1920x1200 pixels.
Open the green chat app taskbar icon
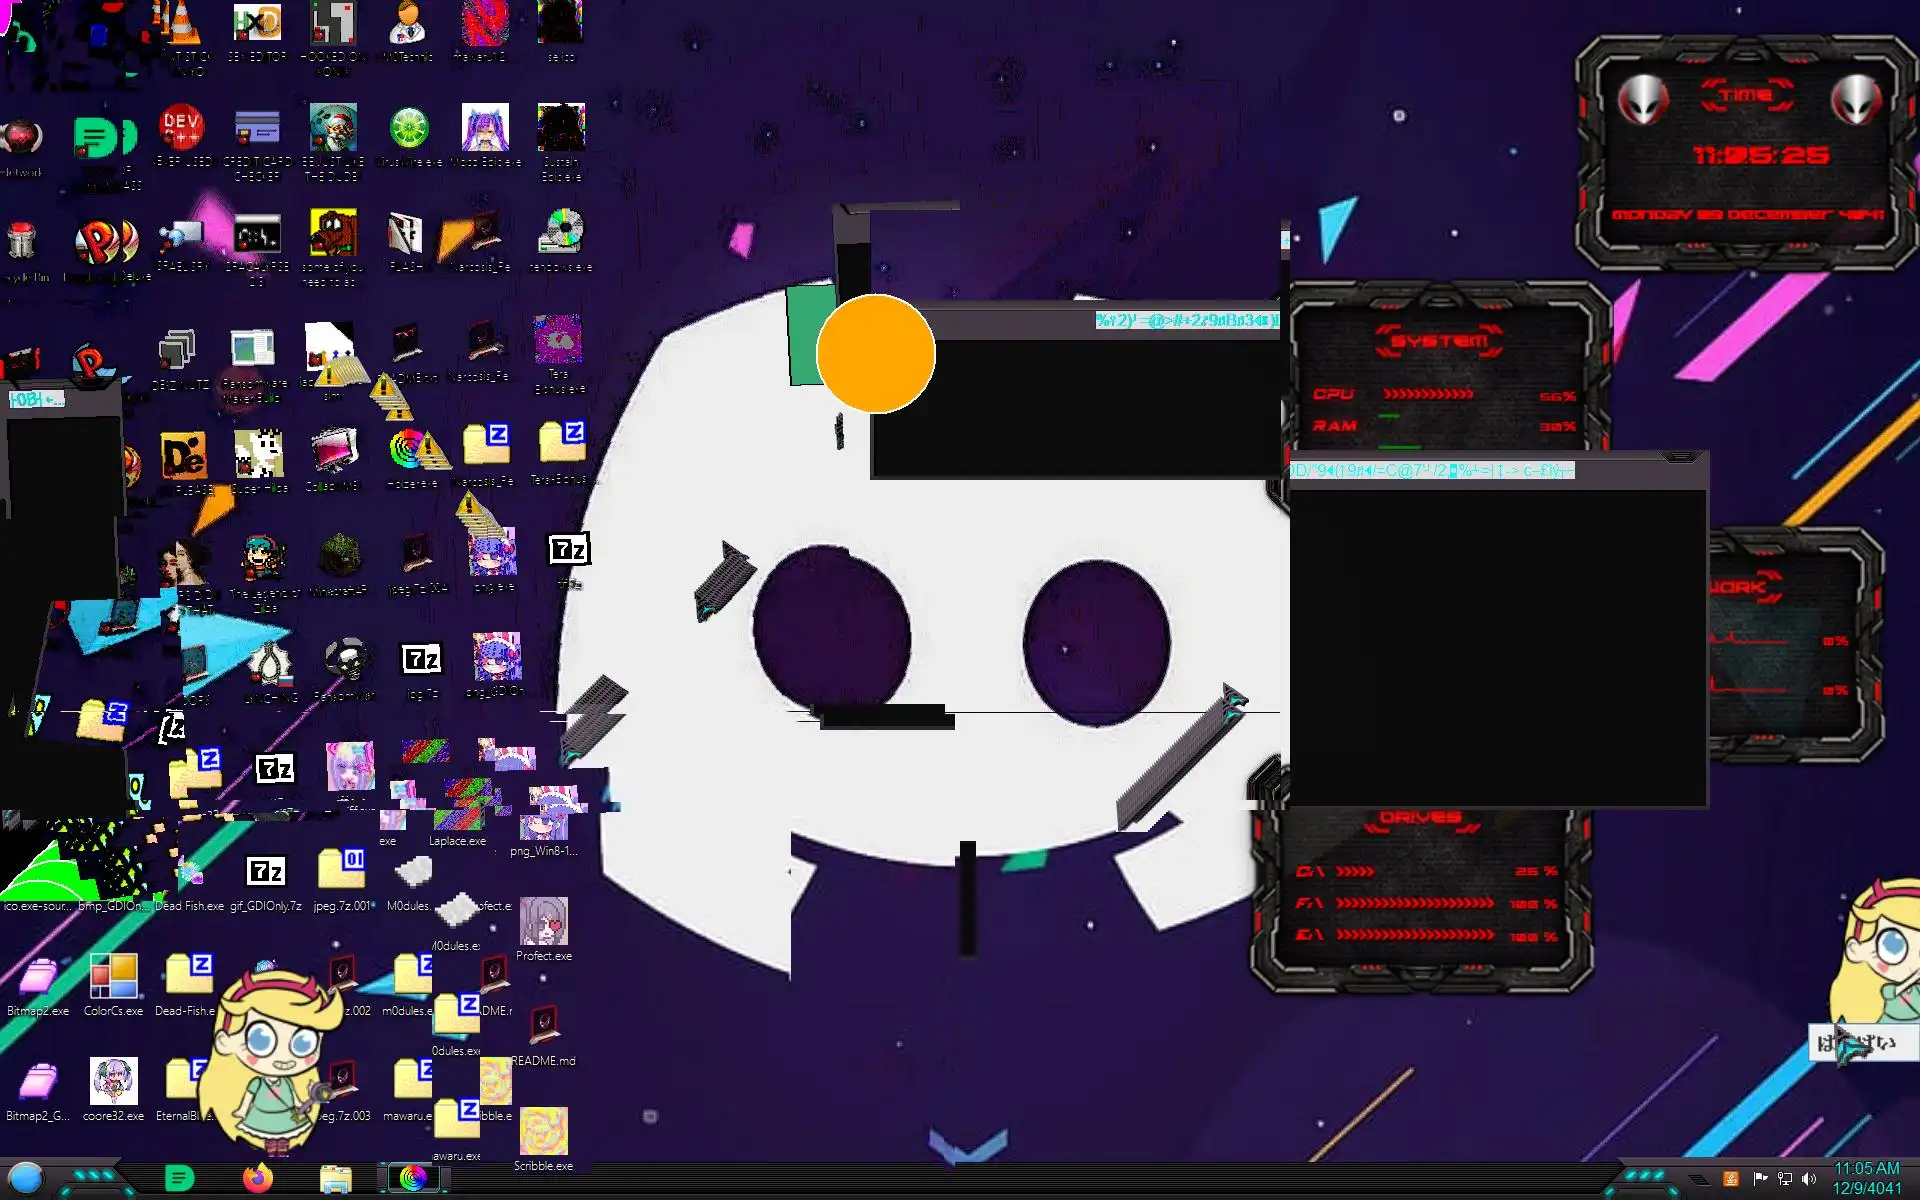(x=180, y=1178)
